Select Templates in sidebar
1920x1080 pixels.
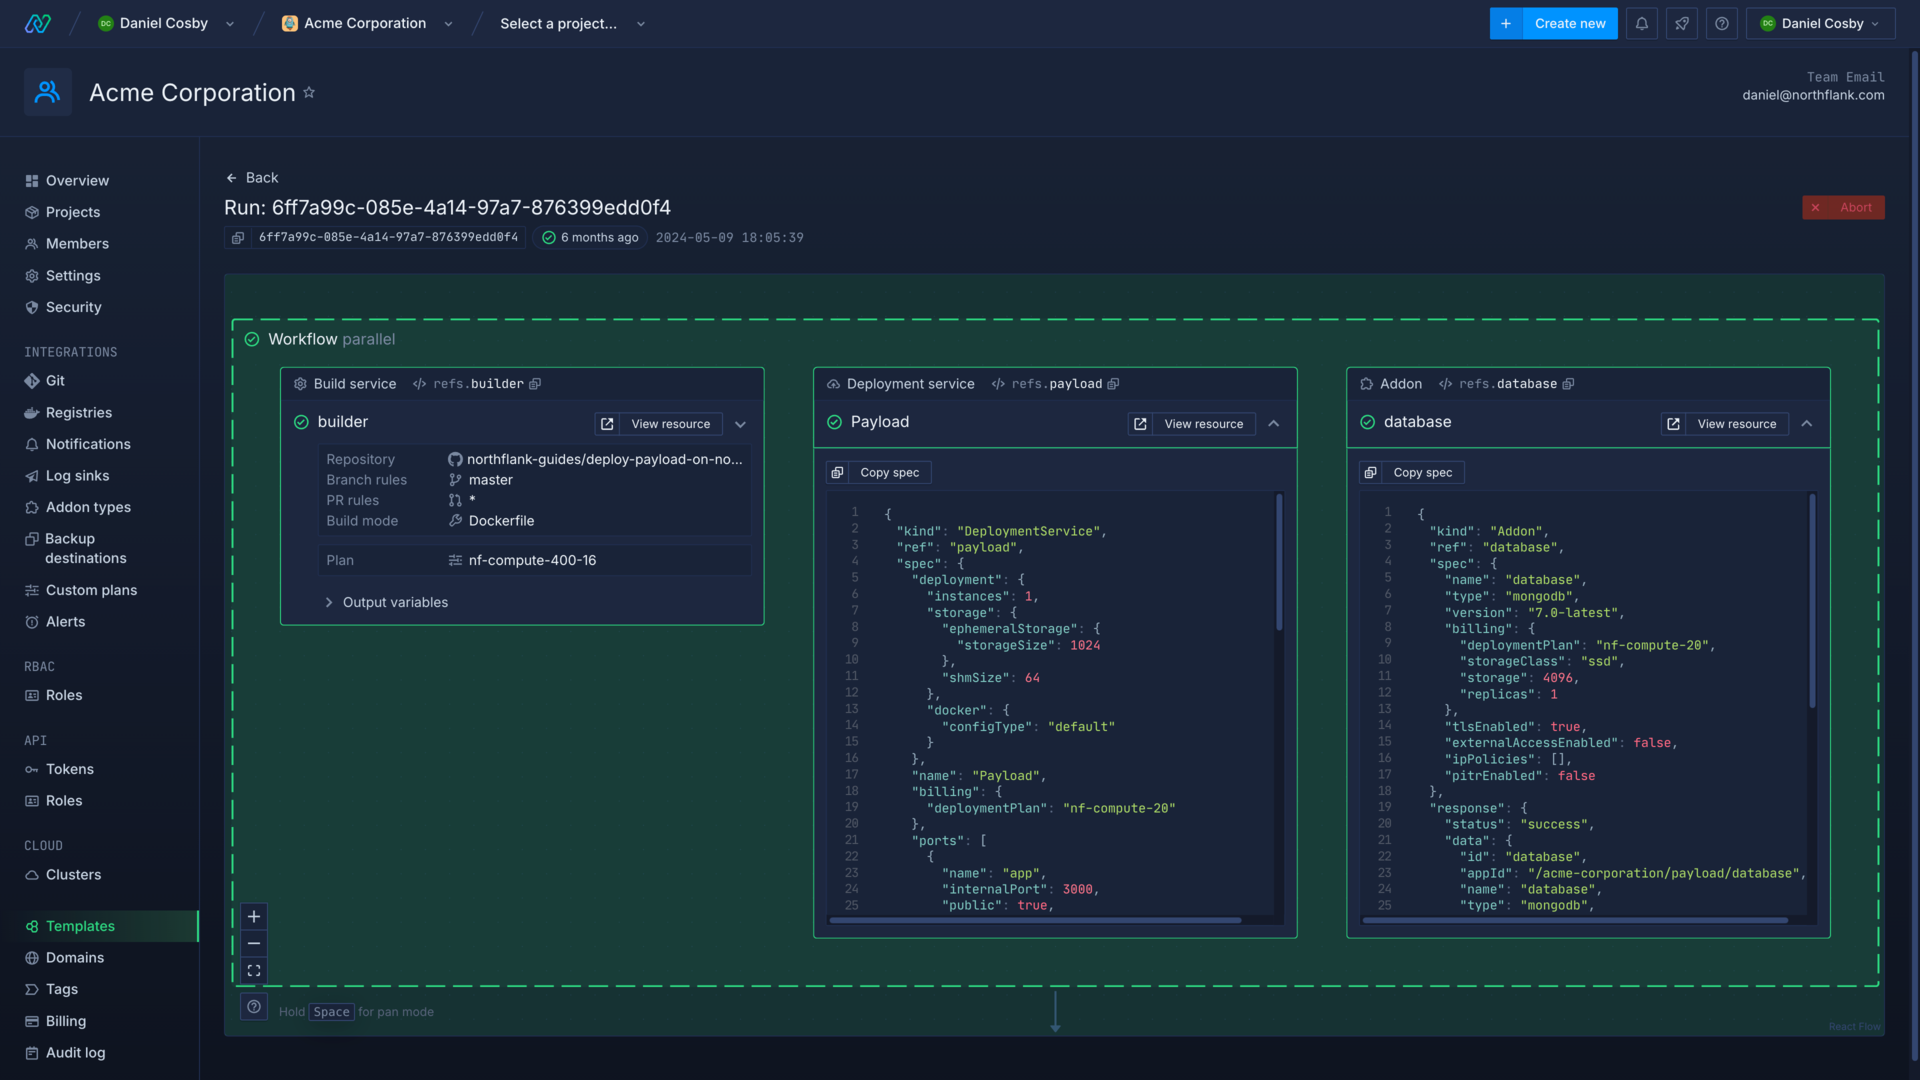[100, 926]
